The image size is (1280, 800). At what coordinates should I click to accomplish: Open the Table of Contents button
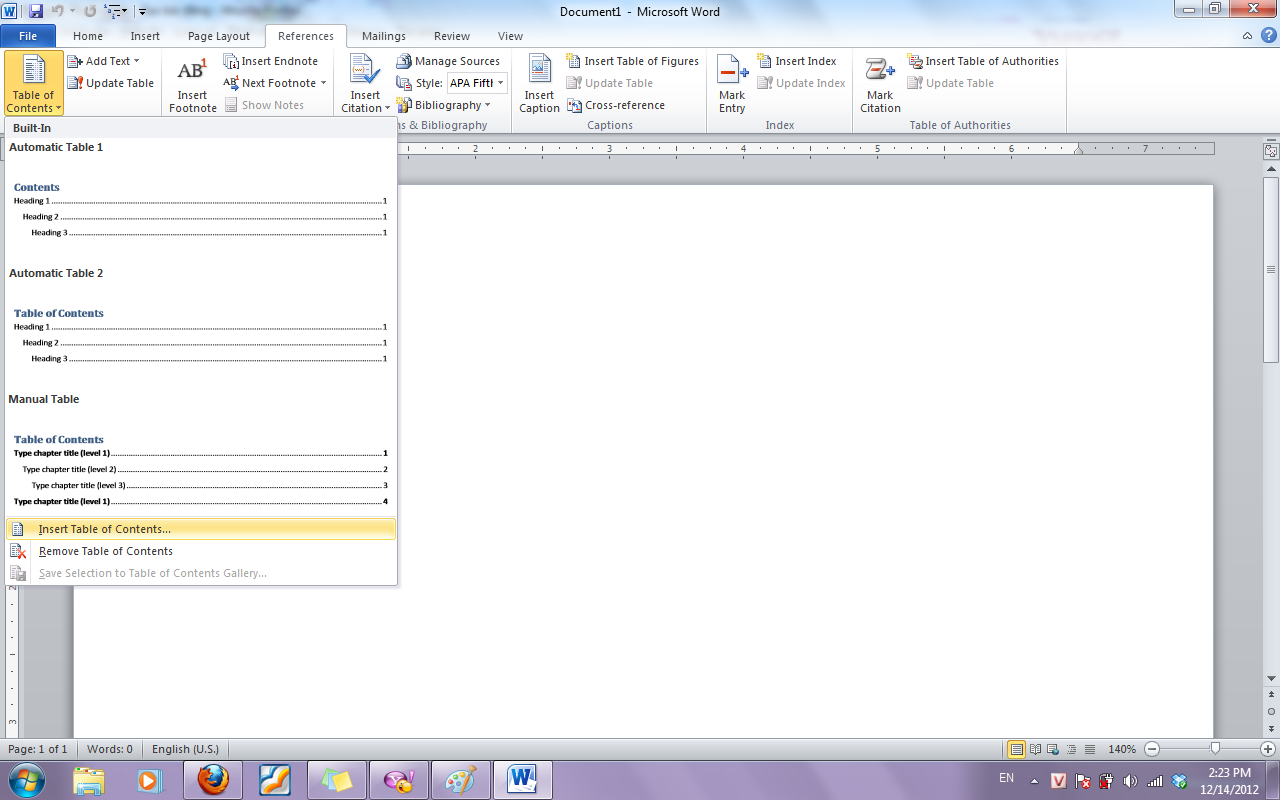34,83
